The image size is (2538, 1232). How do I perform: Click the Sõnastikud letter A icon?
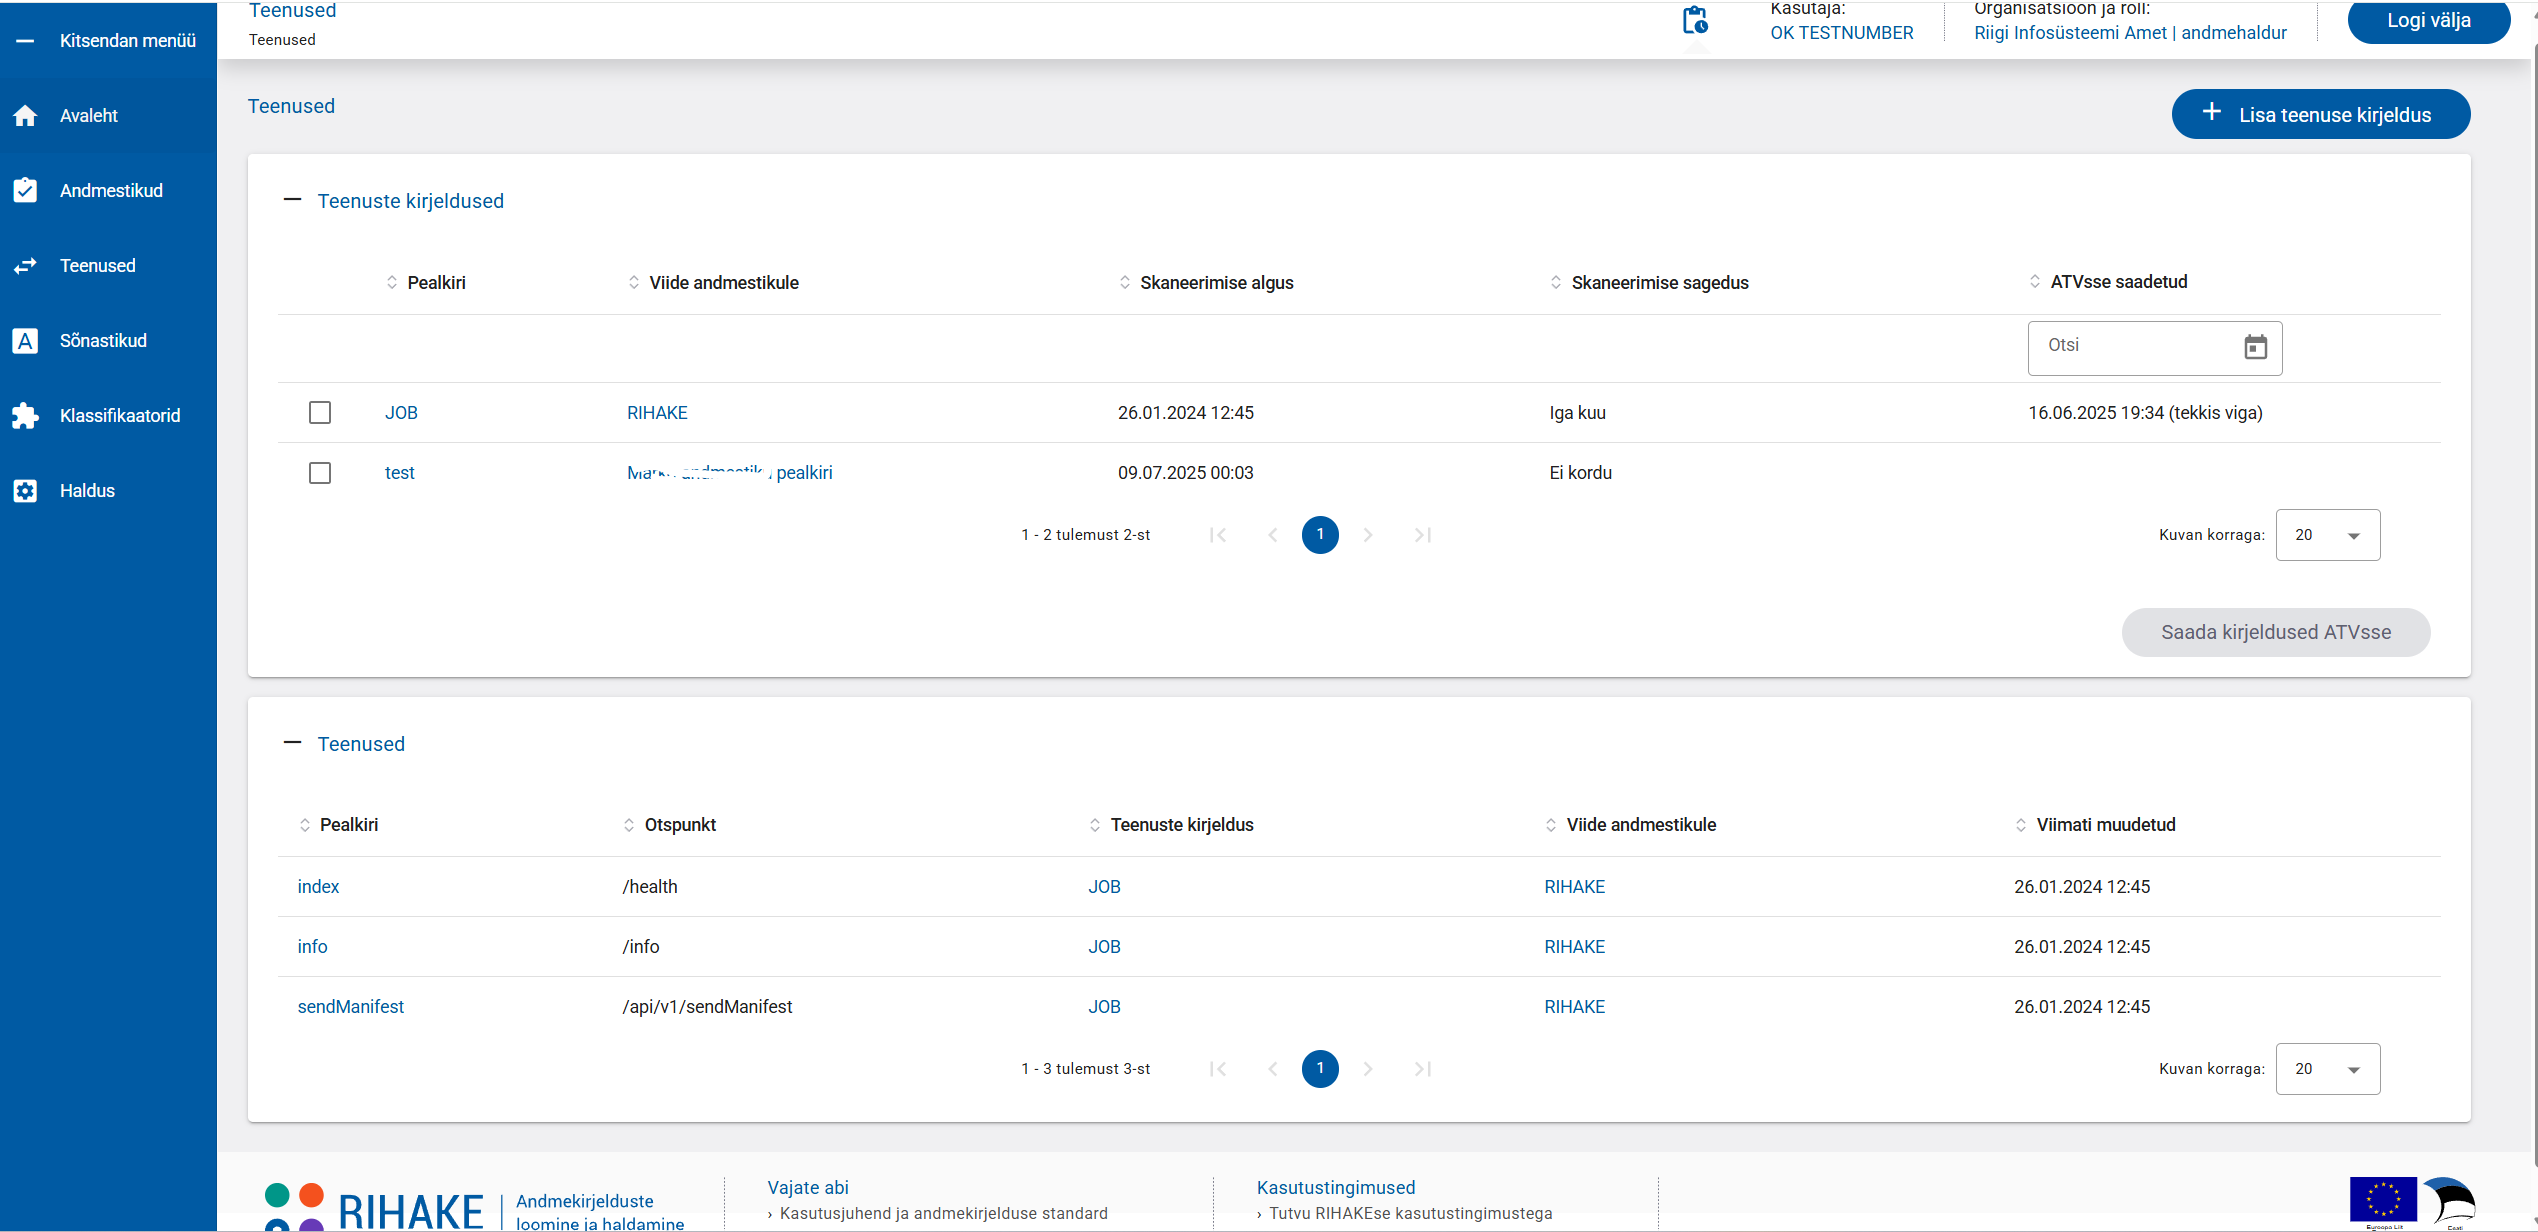coord(25,341)
